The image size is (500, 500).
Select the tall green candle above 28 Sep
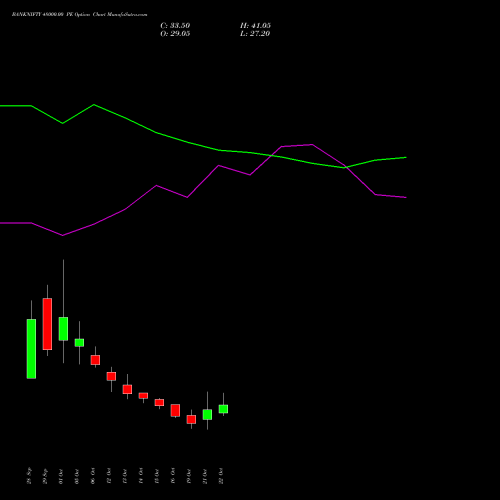click(x=31, y=349)
